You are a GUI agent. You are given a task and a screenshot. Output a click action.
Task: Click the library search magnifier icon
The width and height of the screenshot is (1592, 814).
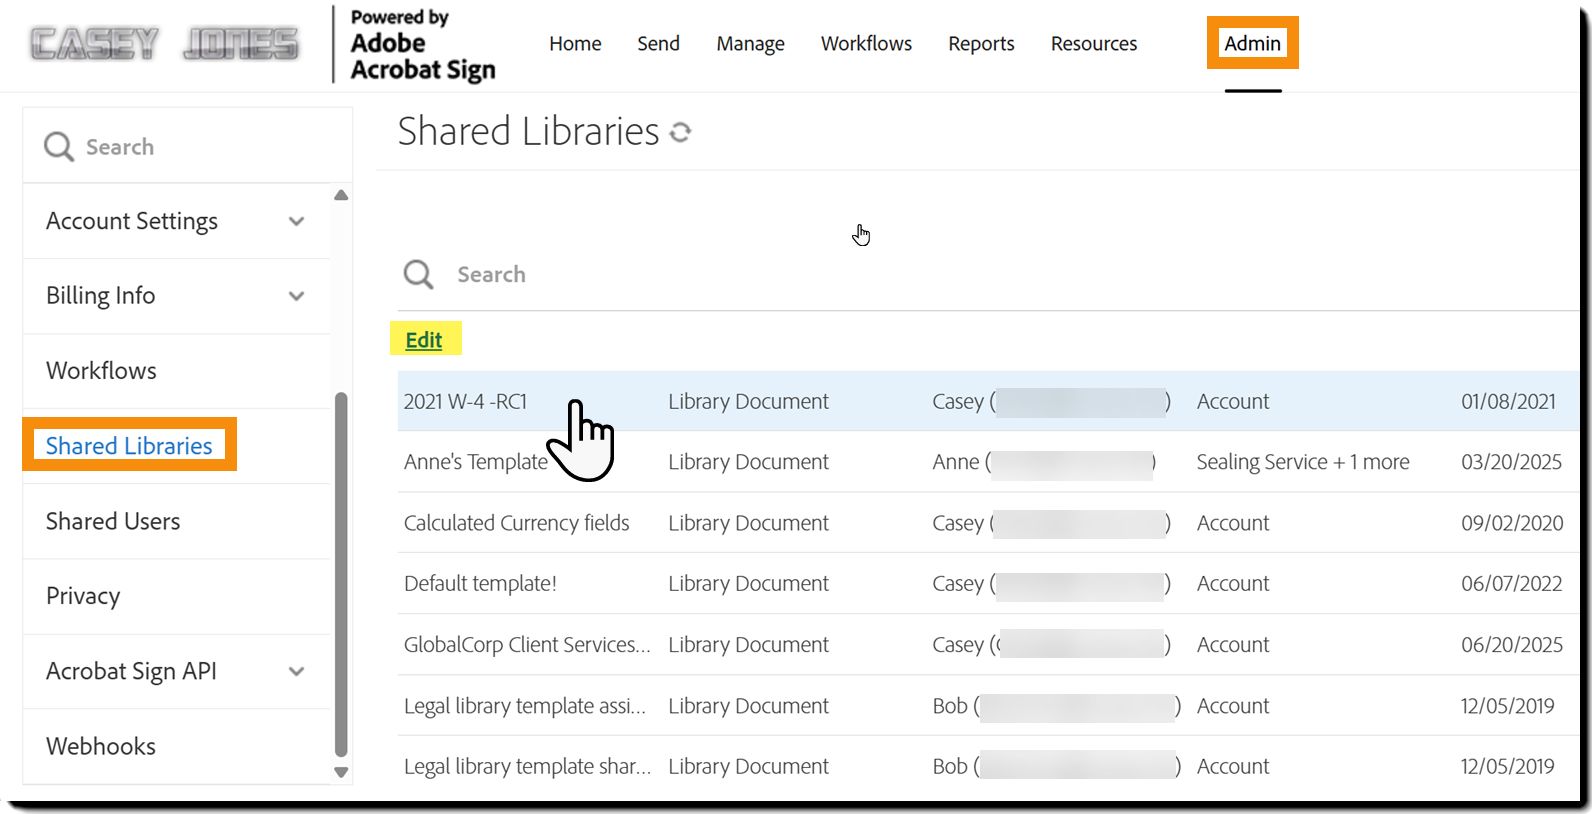[x=418, y=274]
